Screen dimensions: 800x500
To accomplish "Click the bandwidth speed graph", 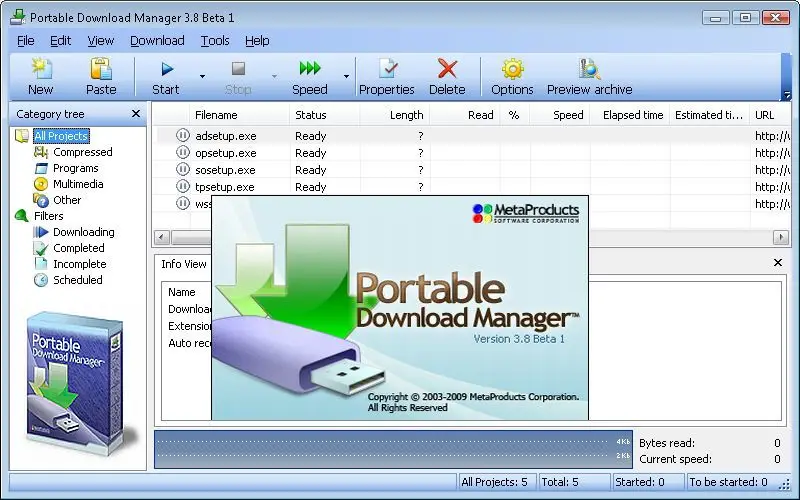I will point(393,449).
